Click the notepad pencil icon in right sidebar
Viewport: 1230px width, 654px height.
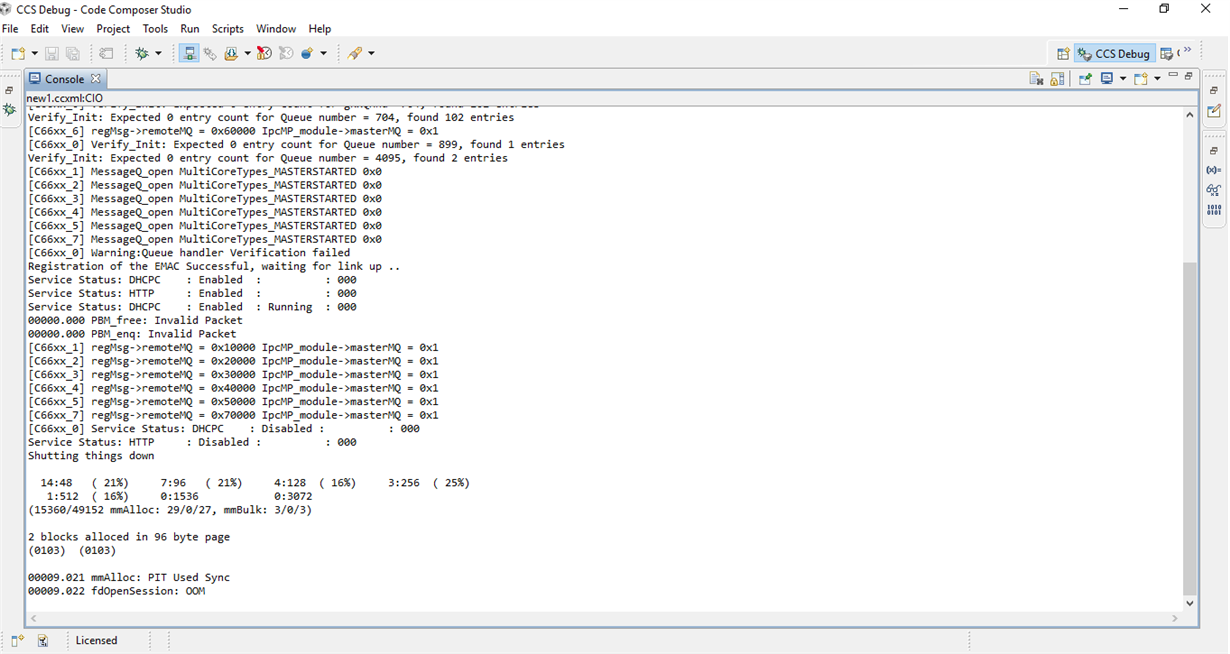pyautogui.click(x=1213, y=111)
